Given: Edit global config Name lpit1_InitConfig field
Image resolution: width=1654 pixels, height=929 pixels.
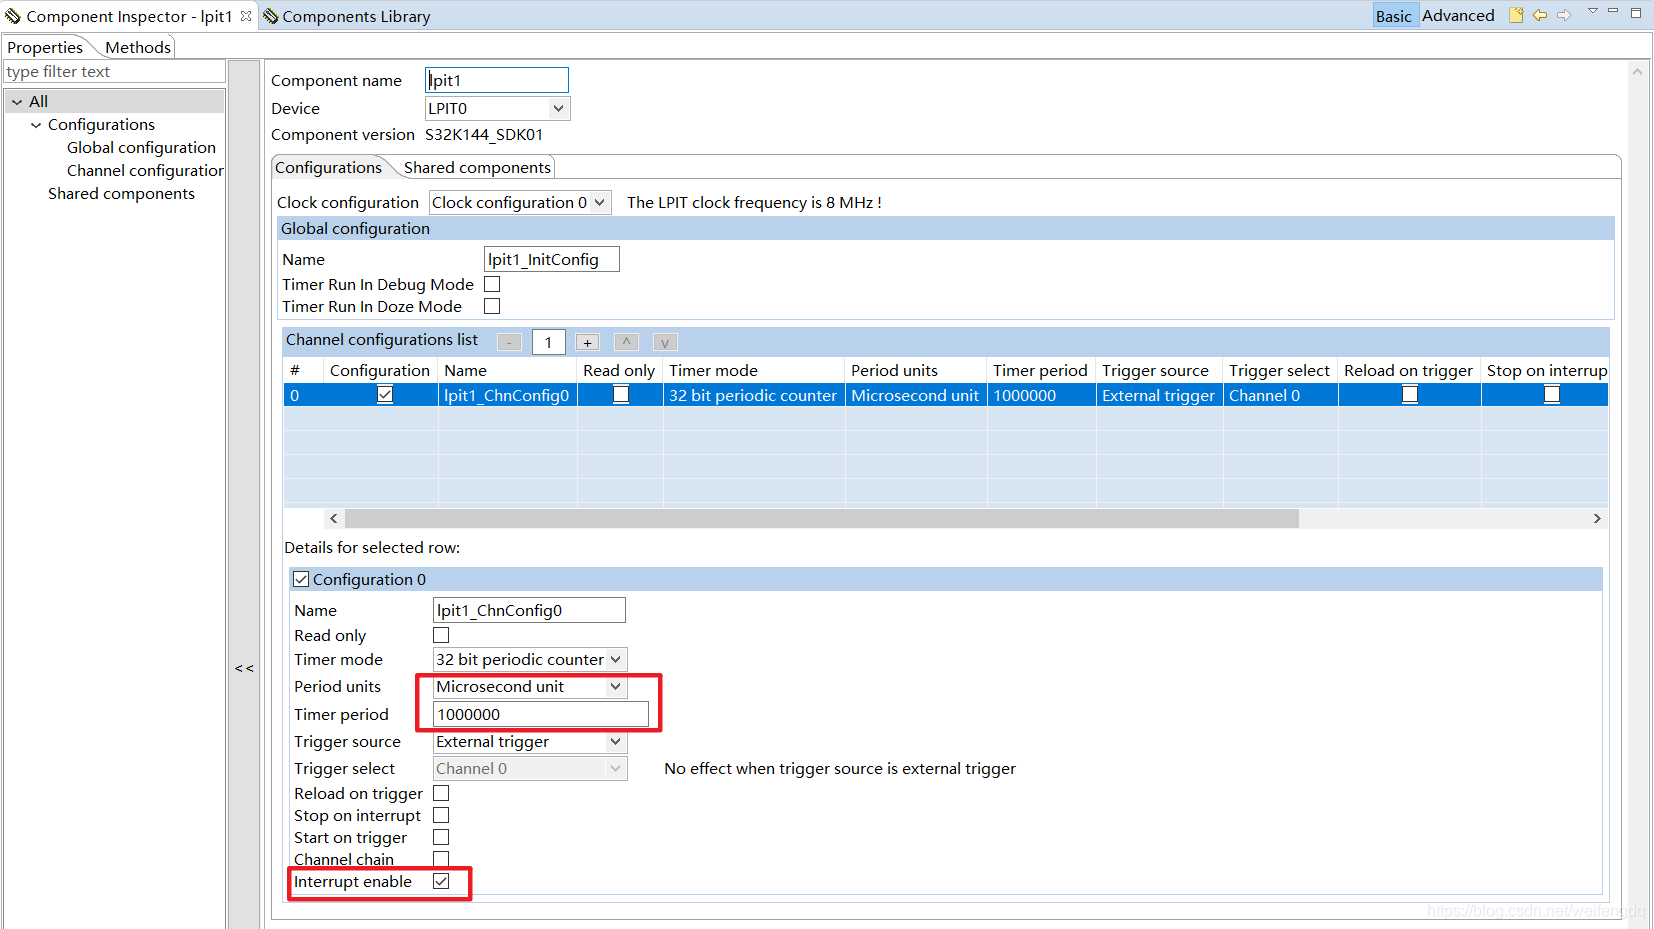Looking at the screenshot, I should pos(552,259).
